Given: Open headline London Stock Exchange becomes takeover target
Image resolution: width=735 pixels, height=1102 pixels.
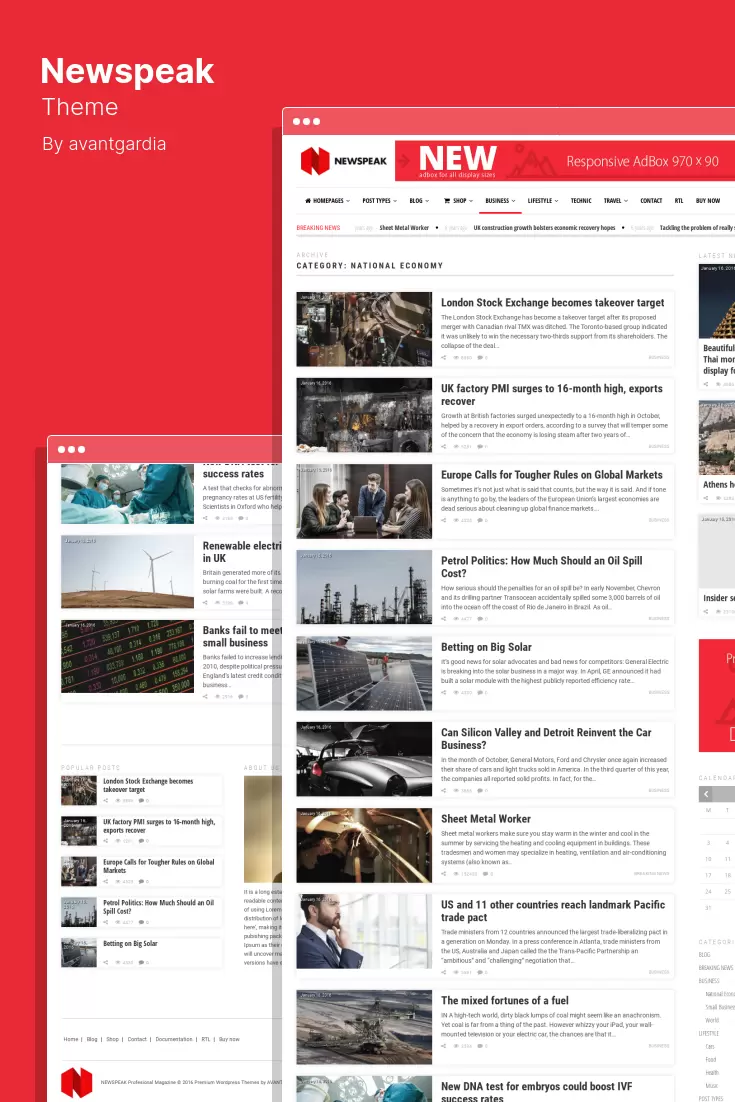Looking at the screenshot, I should 552,303.
